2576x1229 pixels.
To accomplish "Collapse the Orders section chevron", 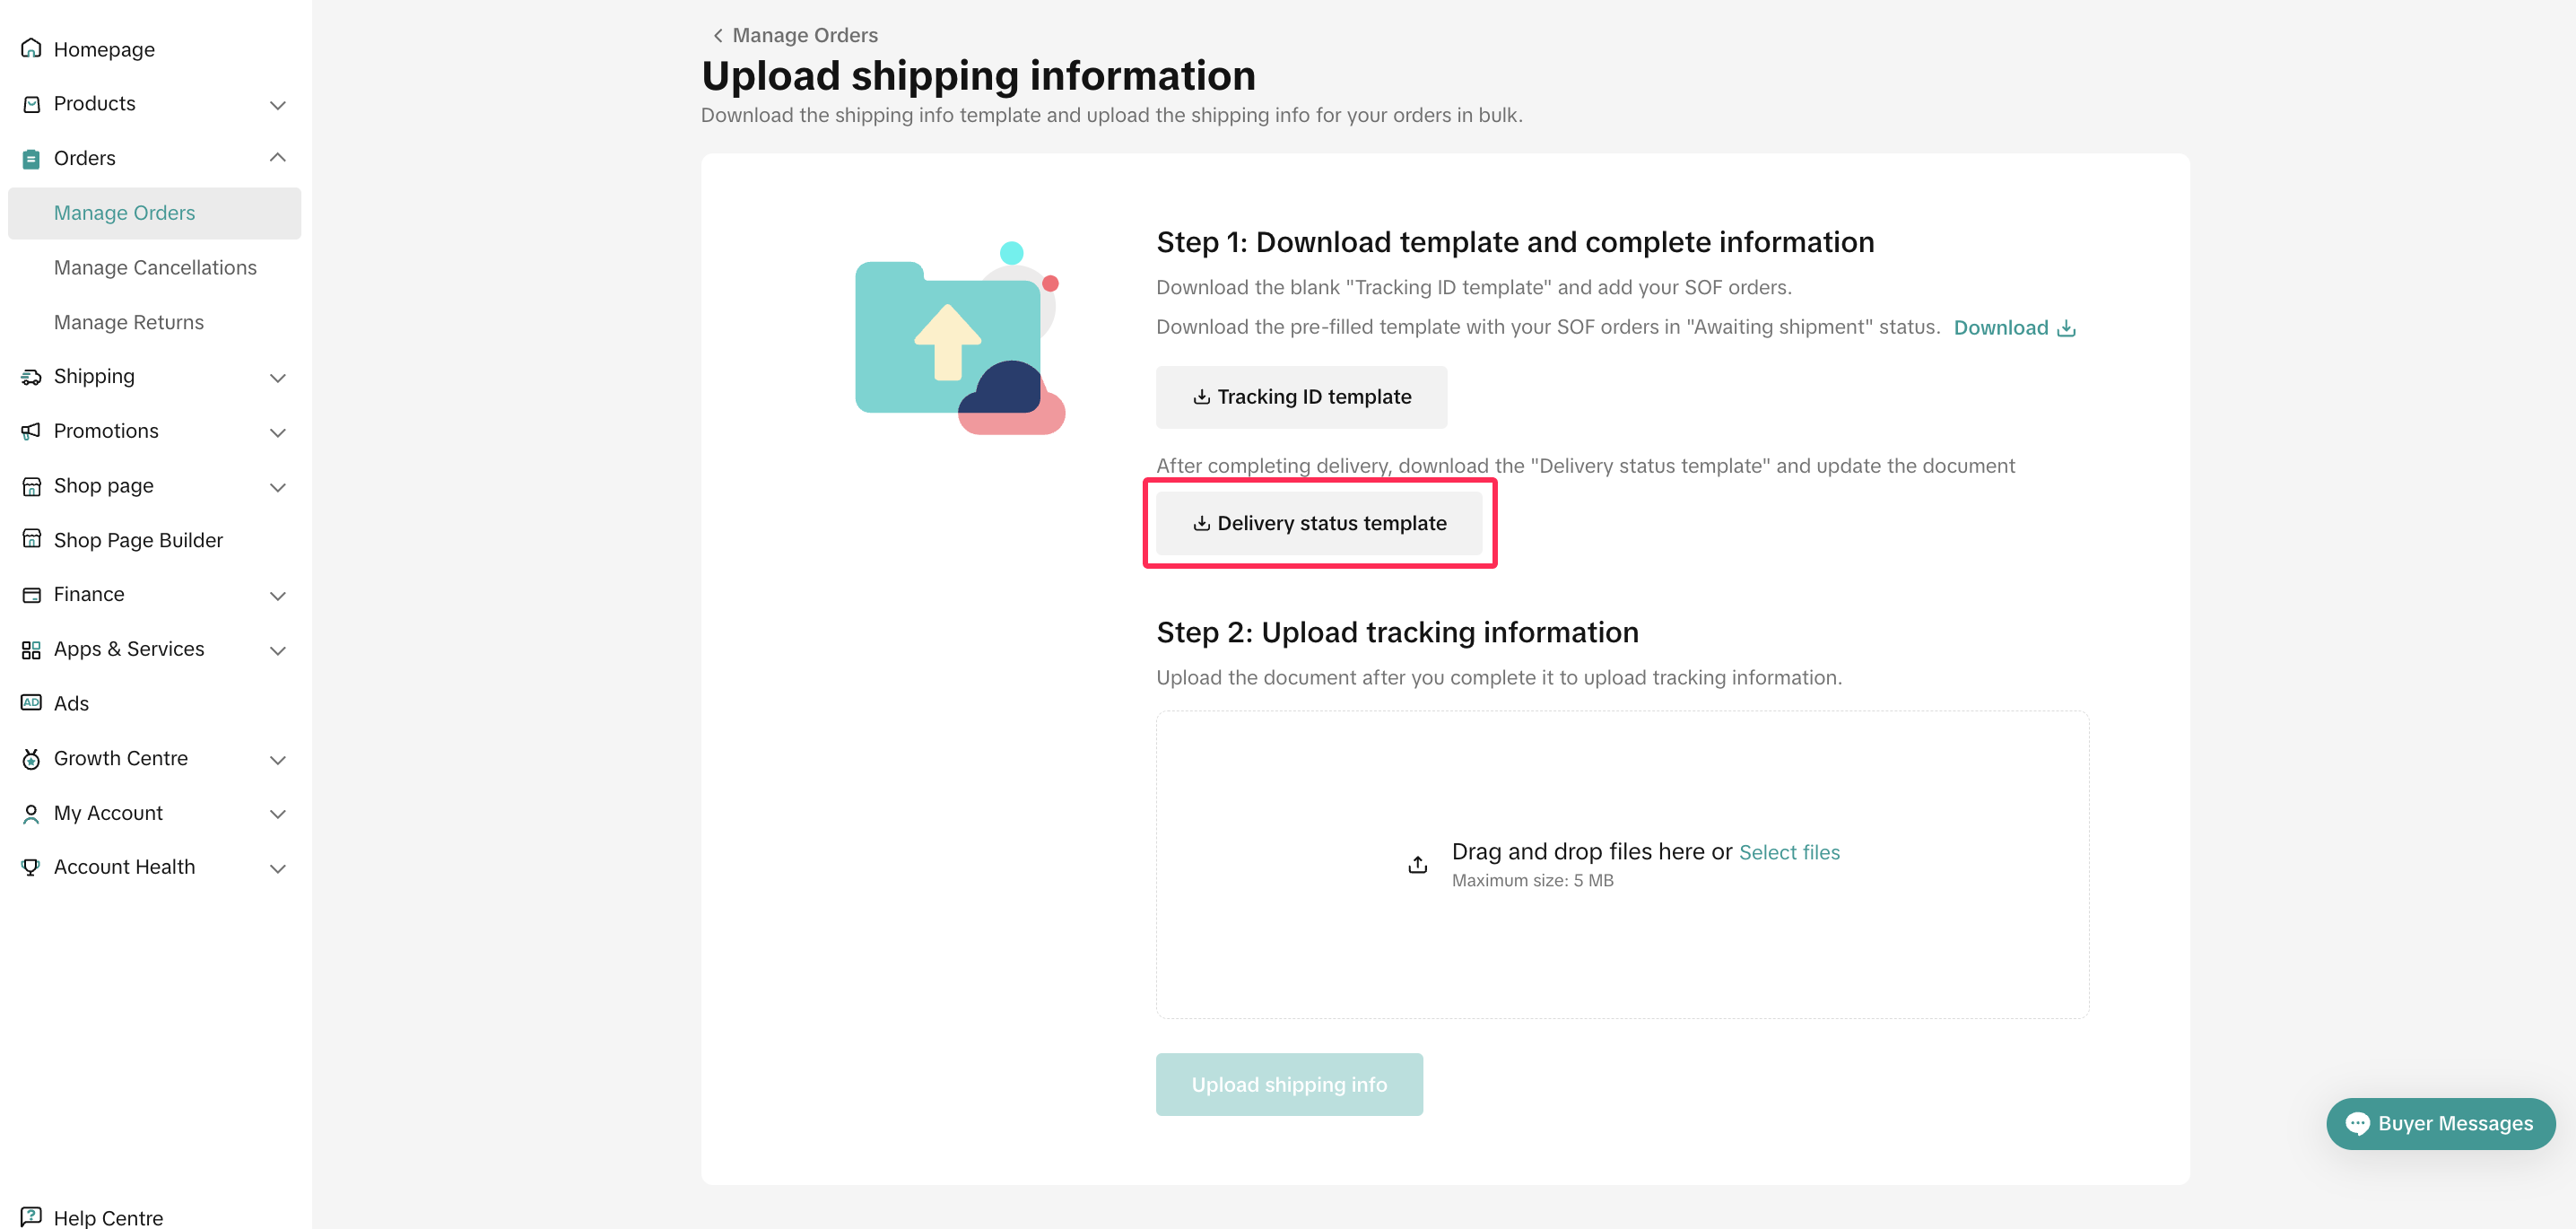I will (x=278, y=158).
